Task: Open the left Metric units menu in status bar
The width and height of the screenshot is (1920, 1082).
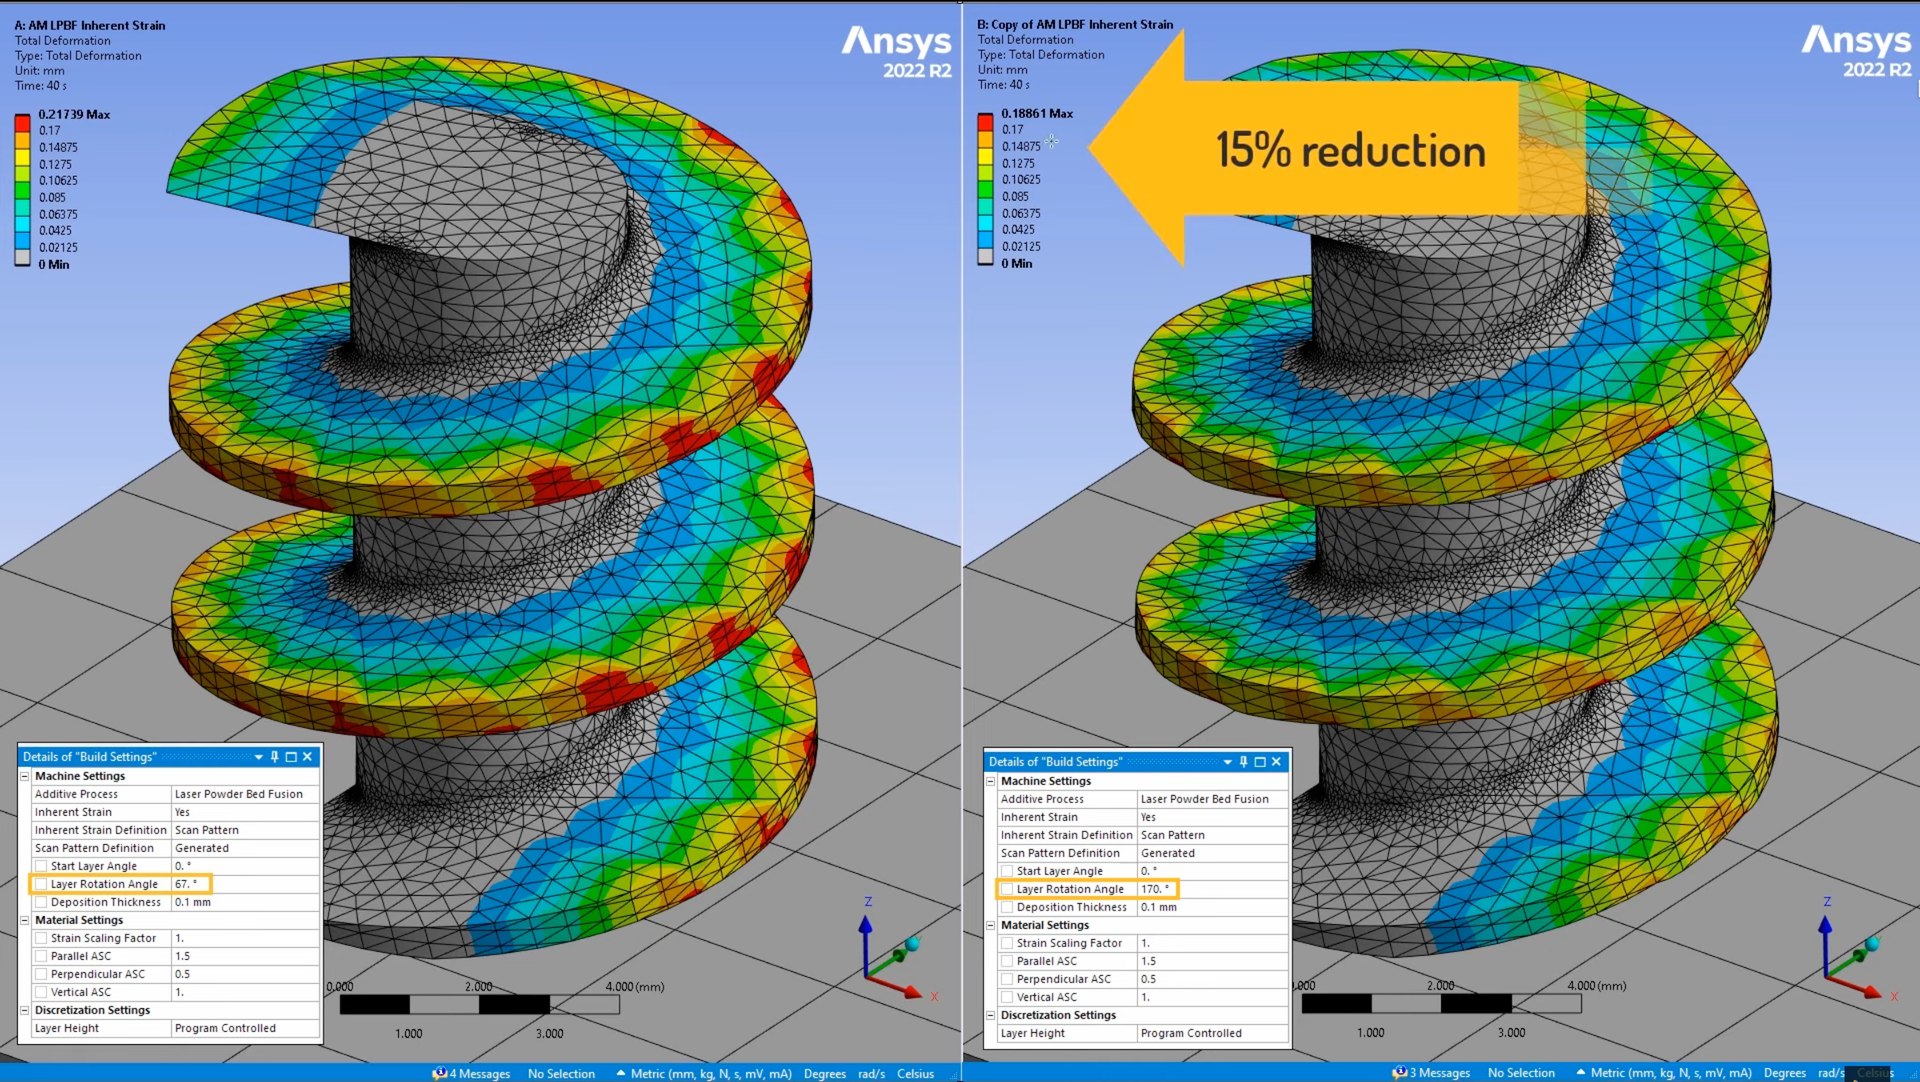Action: pyautogui.click(x=704, y=1073)
